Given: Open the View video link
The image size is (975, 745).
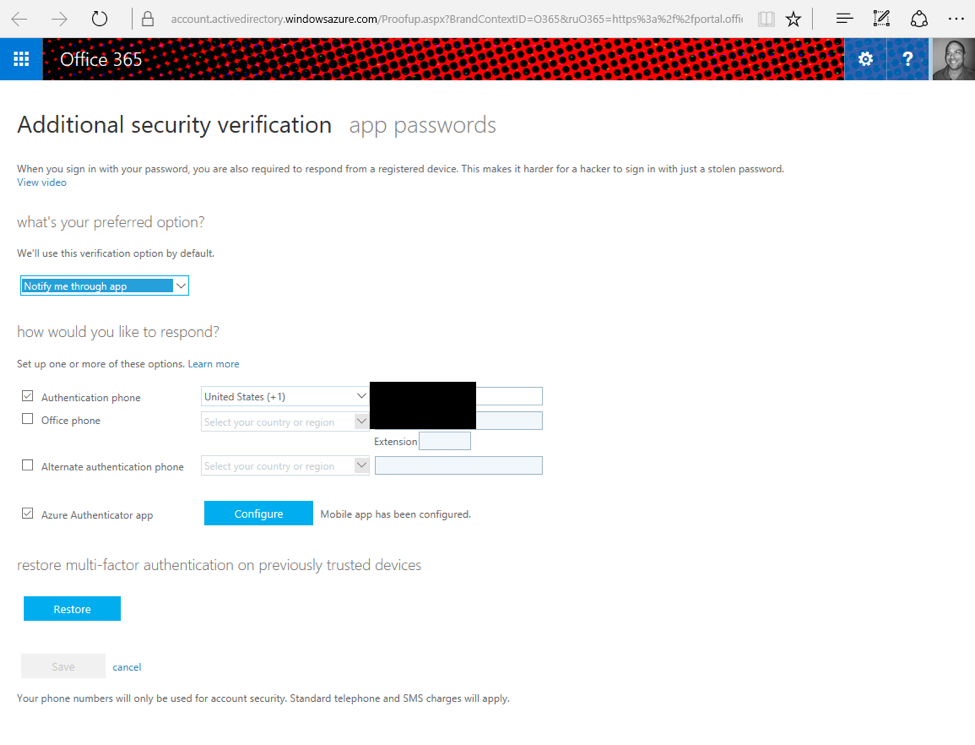Looking at the screenshot, I should tap(41, 182).
